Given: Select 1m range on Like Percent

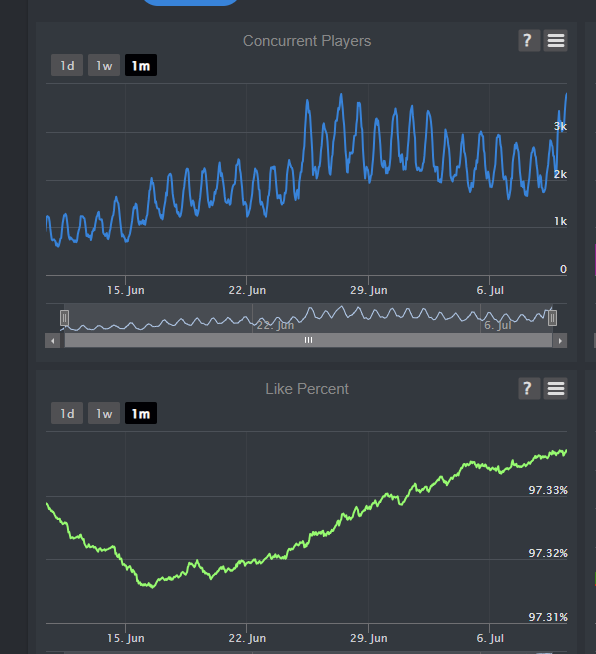Looking at the screenshot, I should click(x=141, y=413).
